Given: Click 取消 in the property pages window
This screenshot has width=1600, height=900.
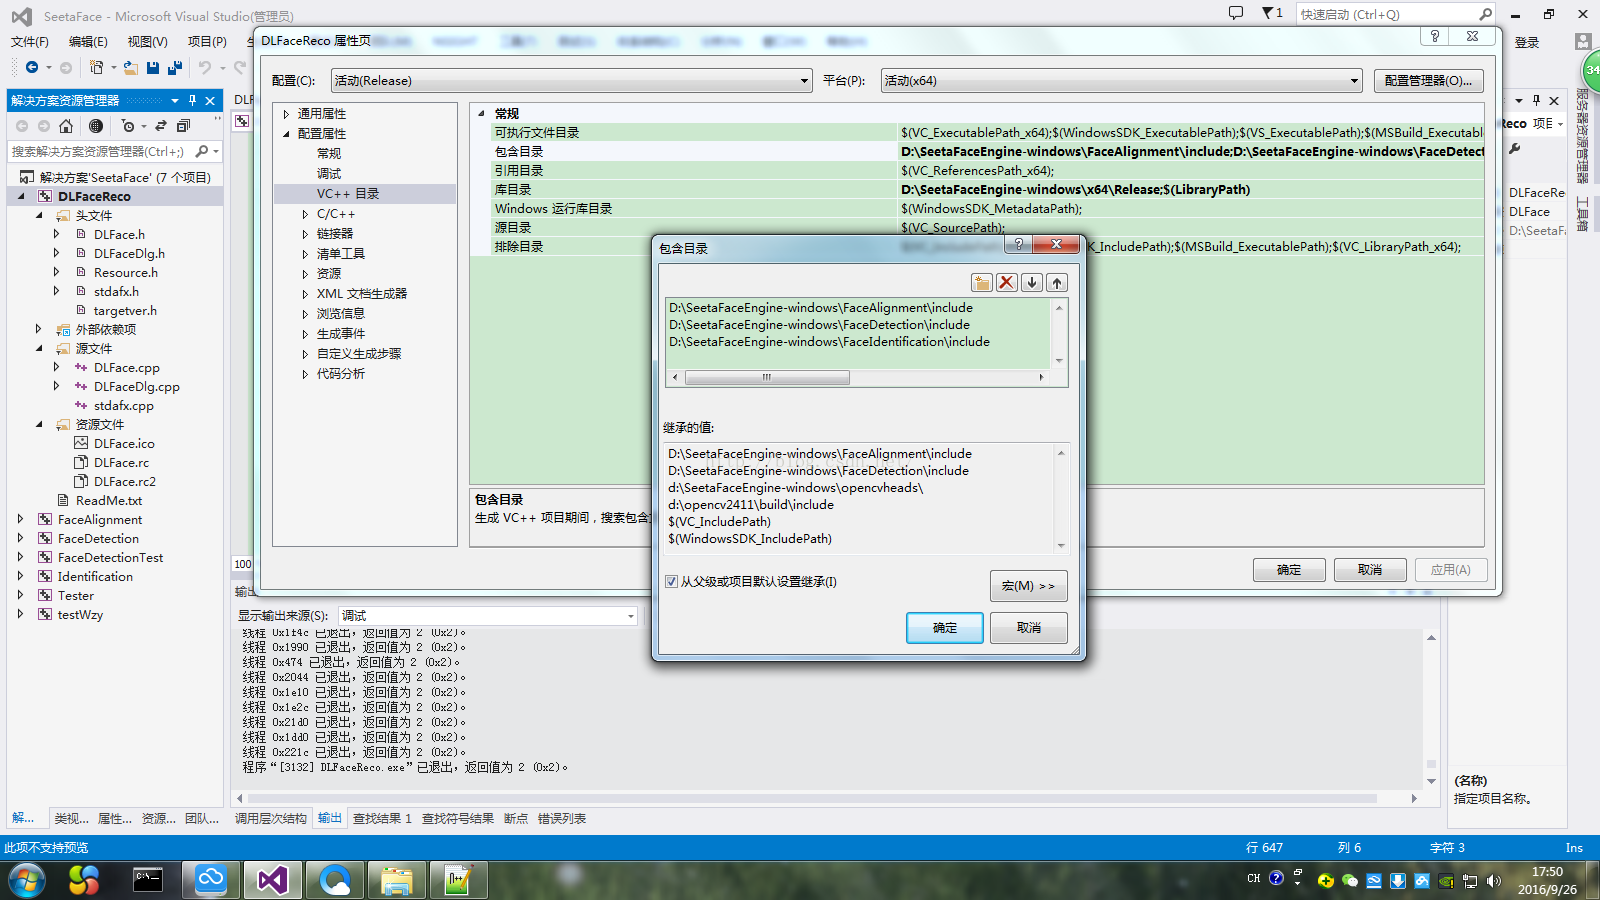Looking at the screenshot, I should (1370, 570).
